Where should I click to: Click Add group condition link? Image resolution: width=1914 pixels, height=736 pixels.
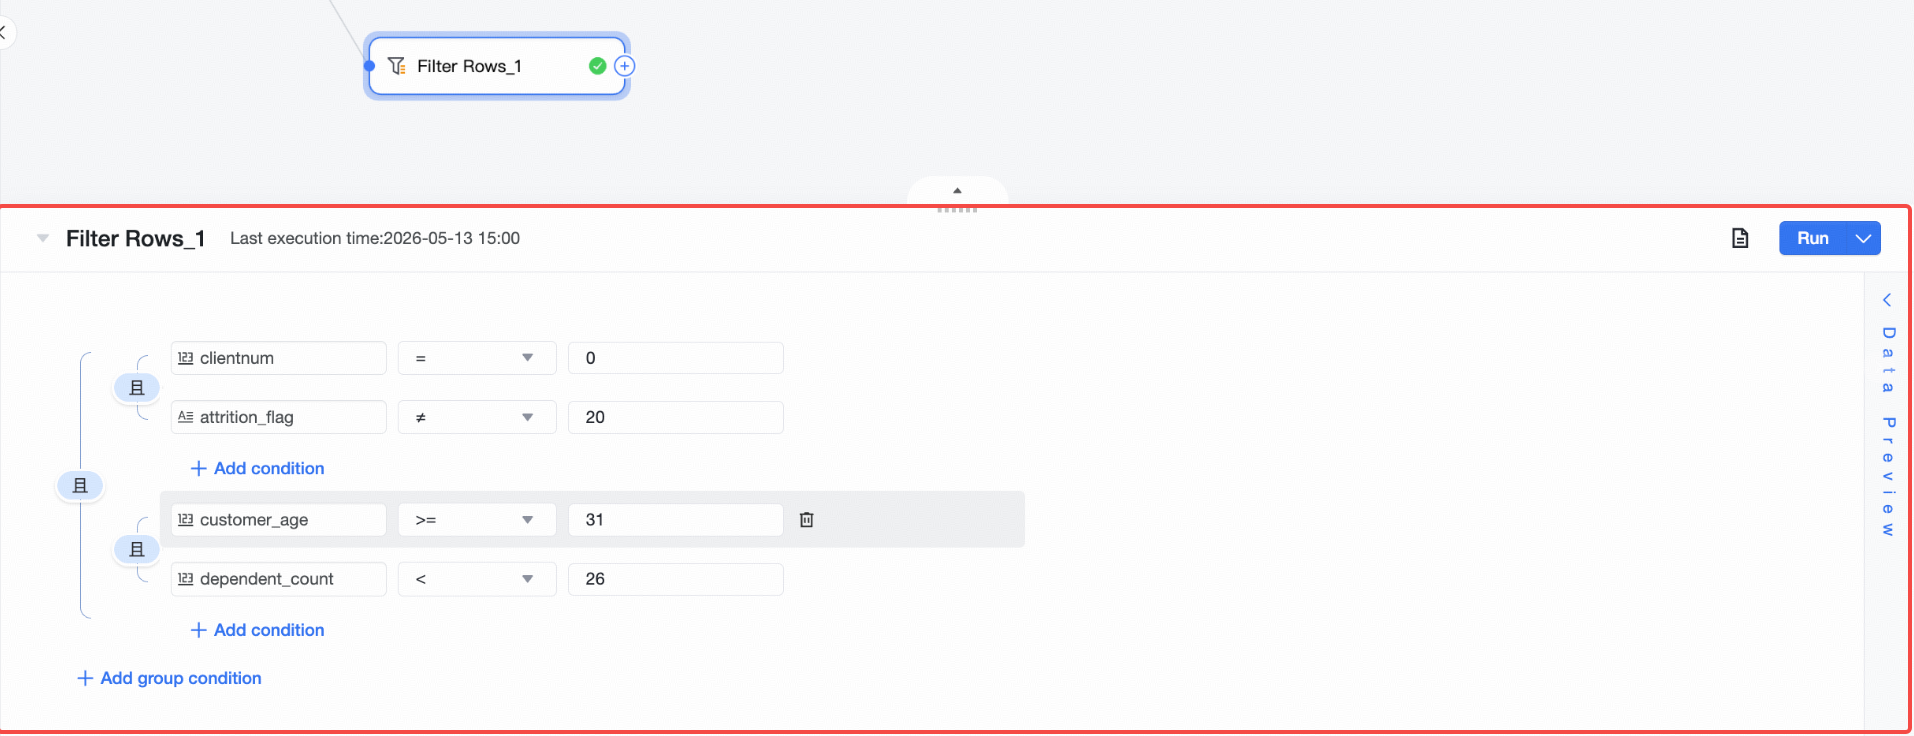click(170, 678)
